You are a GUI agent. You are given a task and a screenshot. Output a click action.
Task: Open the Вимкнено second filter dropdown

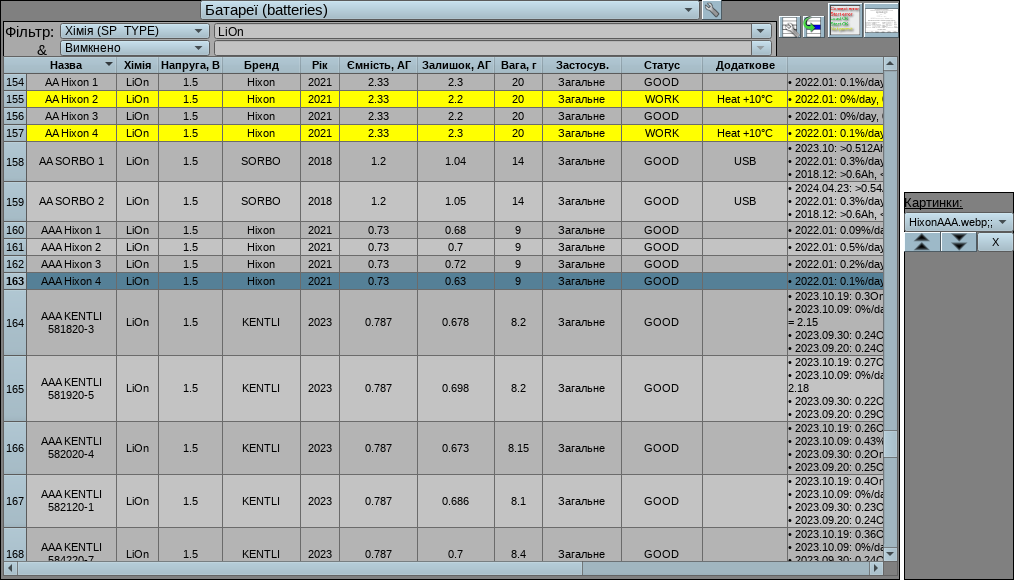tap(198, 48)
